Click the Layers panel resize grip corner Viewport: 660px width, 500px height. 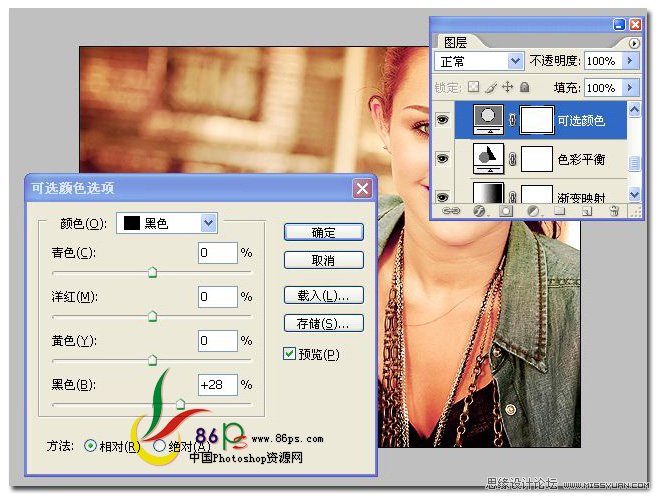[x=636, y=212]
